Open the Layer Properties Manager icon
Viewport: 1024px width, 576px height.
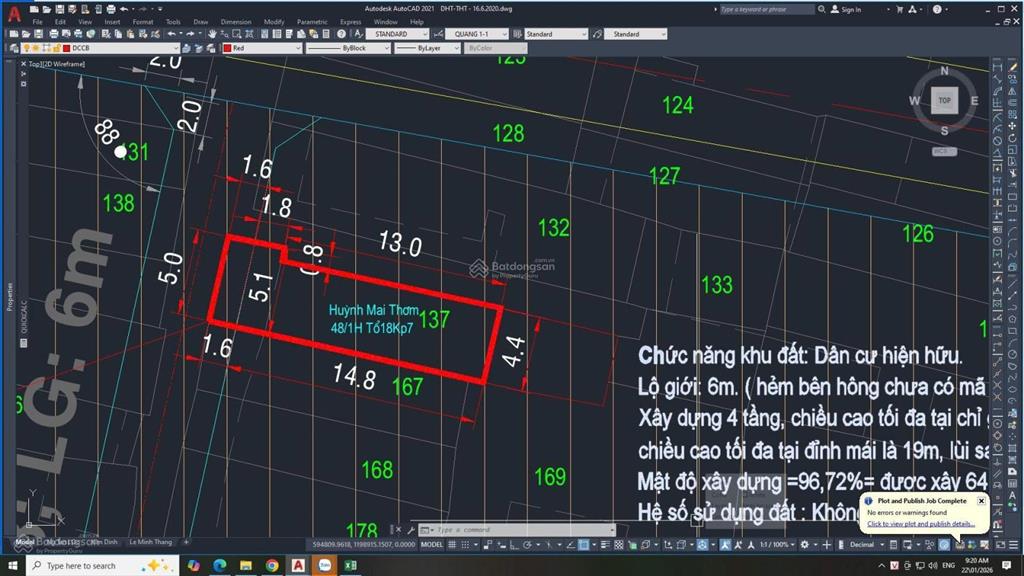coord(14,47)
